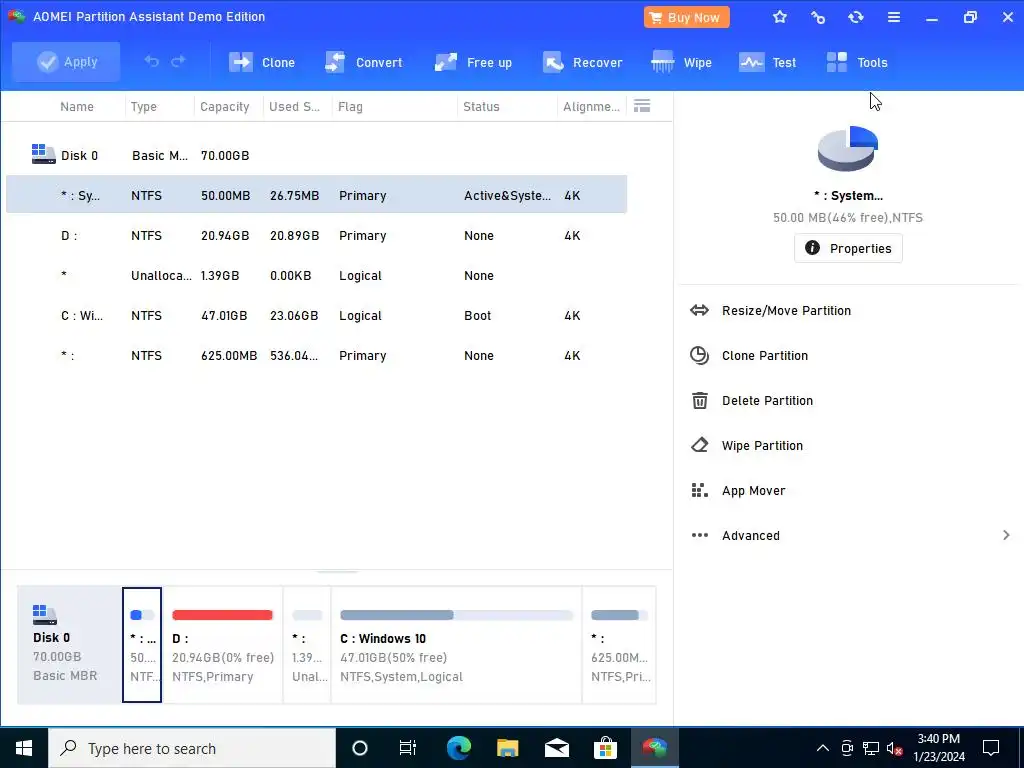Select the System Reserved block in disk map
This screenshot has height=768, width=1024.
pyautogui.click(x=142, y=645)
